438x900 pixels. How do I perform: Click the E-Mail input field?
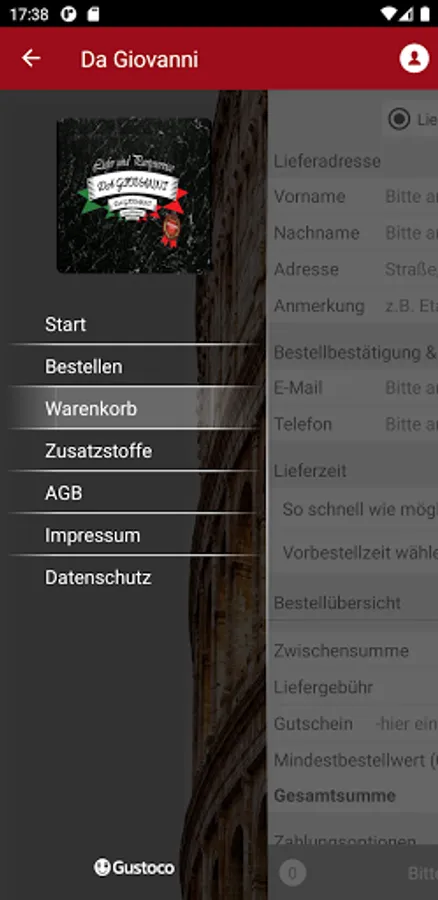410,387
